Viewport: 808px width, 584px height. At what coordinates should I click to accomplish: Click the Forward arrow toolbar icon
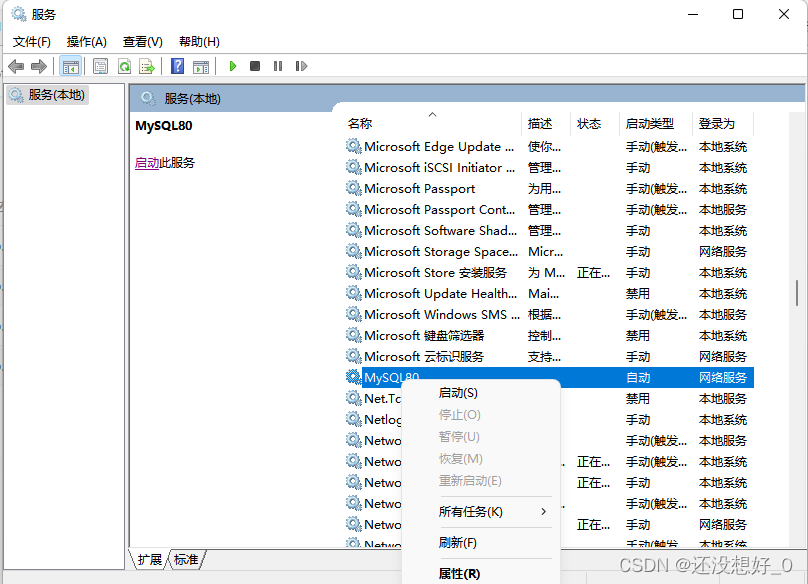(x=39, y=66)
